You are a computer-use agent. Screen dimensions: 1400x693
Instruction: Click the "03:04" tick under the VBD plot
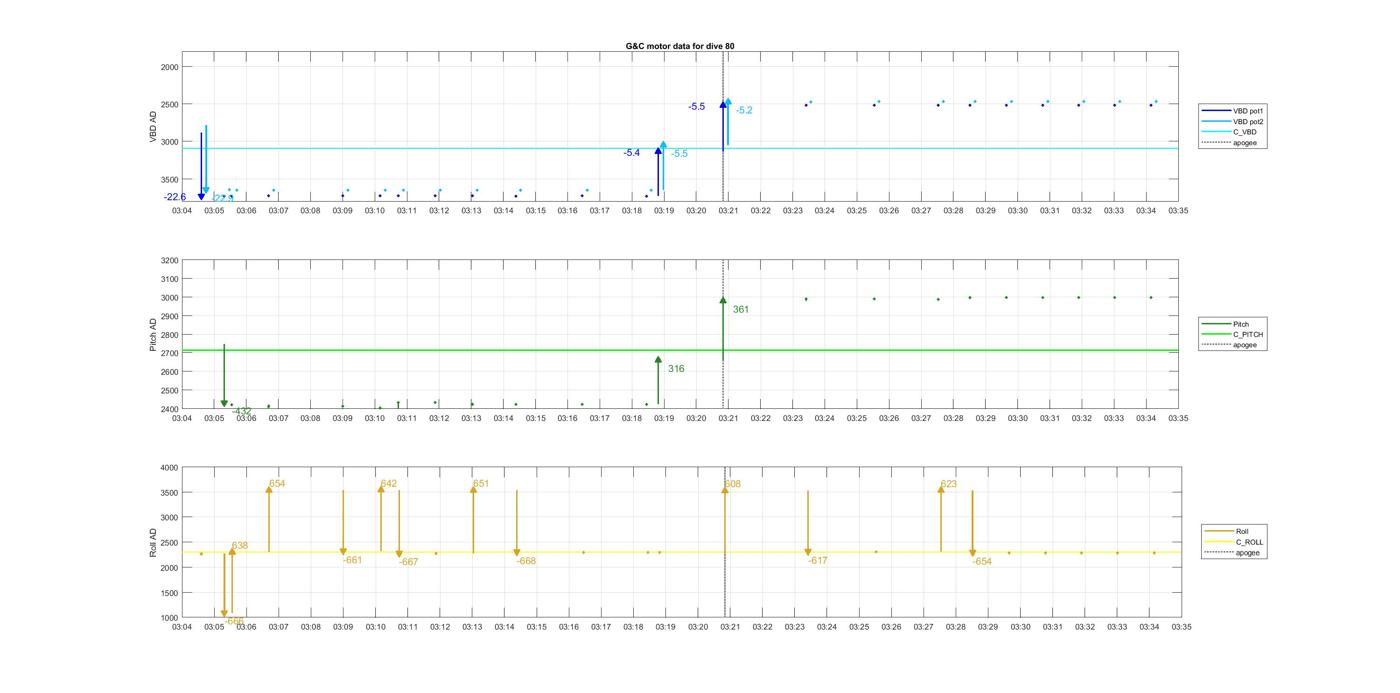pos(182,211)
